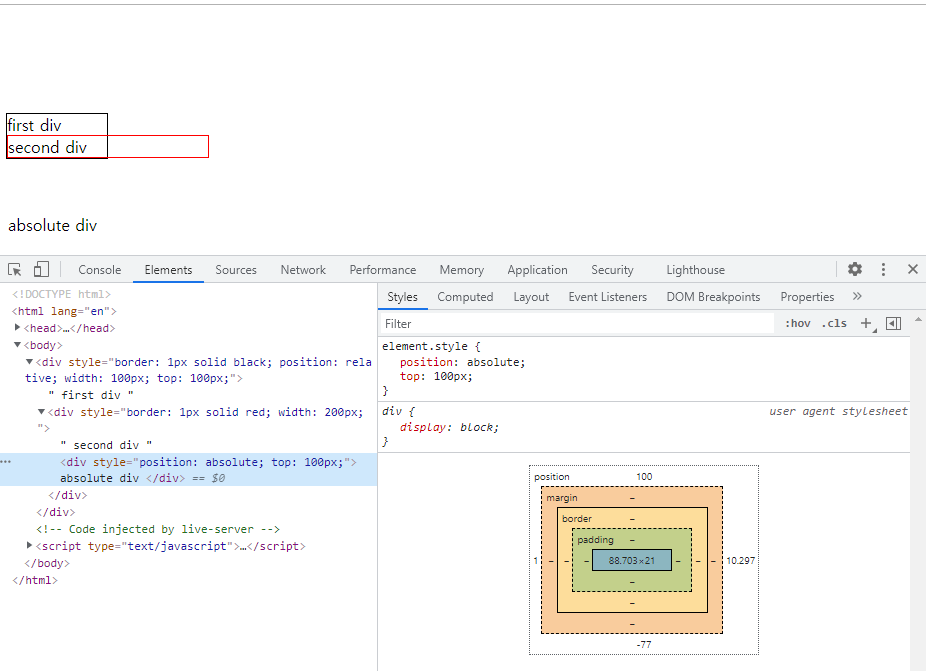The height and width of the screenshot is (671, 926).
Task: Select the Elements tab
Action: coord(168,270)
